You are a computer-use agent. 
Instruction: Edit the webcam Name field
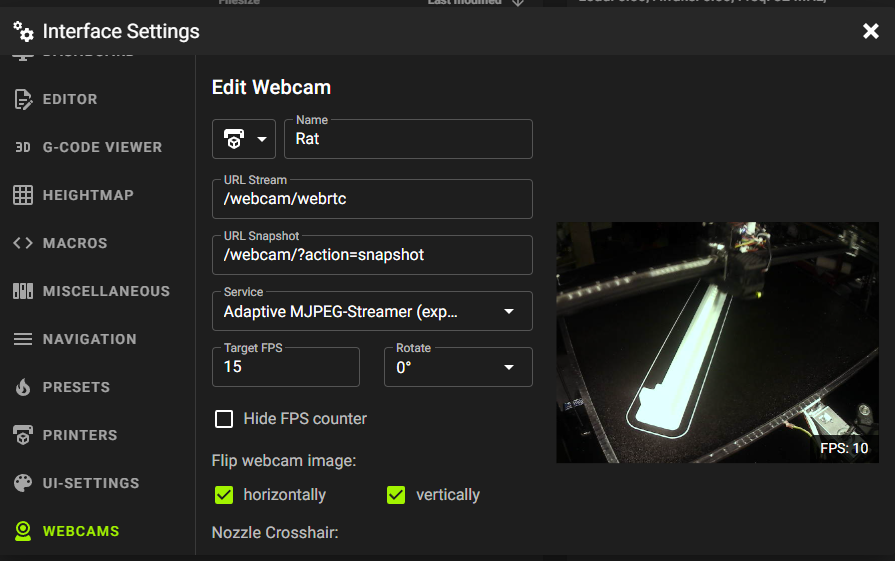tap(408, 139)
